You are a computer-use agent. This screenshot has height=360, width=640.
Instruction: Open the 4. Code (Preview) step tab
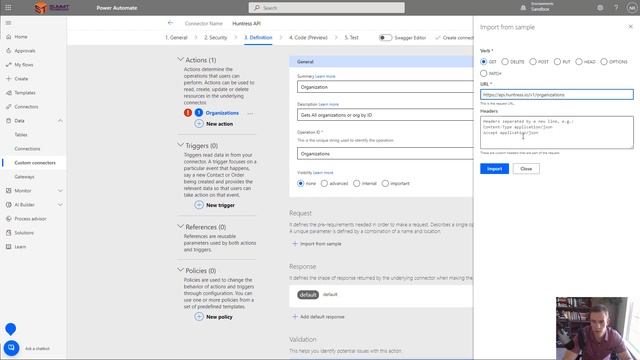click(x=308, y=38)
